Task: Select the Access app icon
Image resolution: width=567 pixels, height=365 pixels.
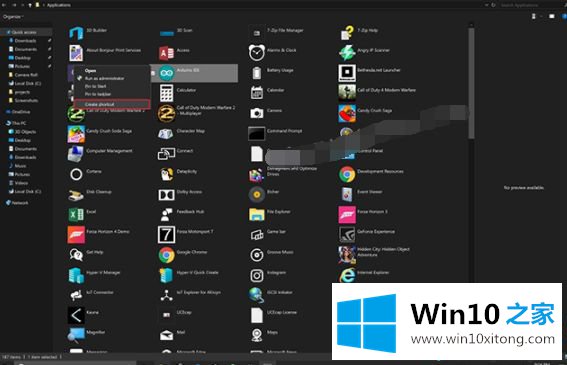Action: pyautogui.click(x=166, y=53)
